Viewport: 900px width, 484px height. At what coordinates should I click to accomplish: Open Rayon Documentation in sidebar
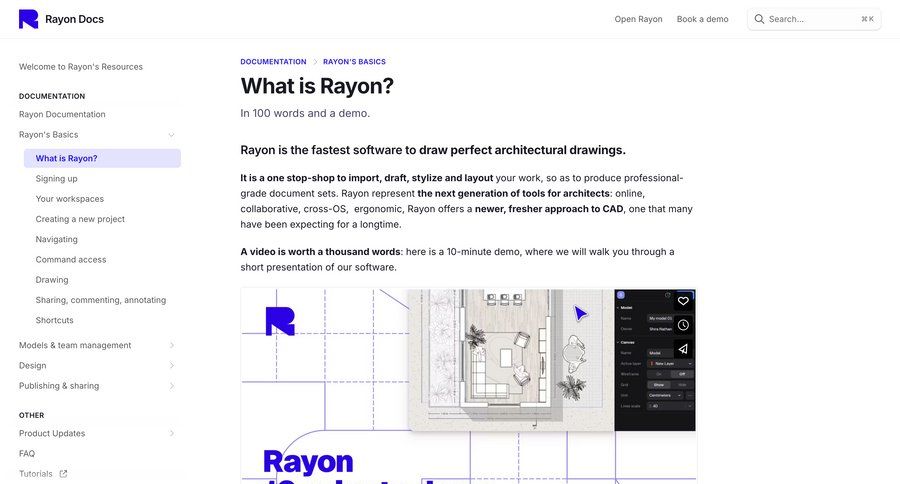point(62,114)
